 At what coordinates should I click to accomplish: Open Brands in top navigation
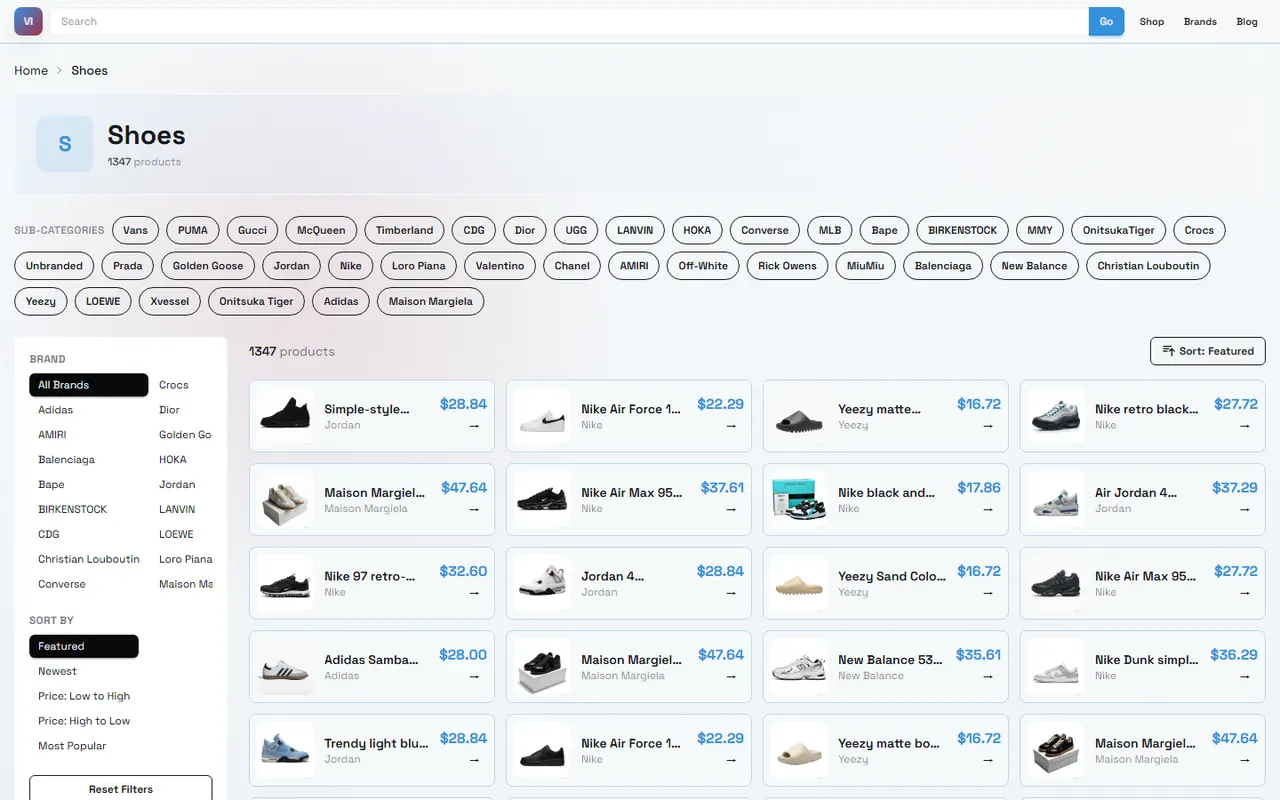point(1200,21)
